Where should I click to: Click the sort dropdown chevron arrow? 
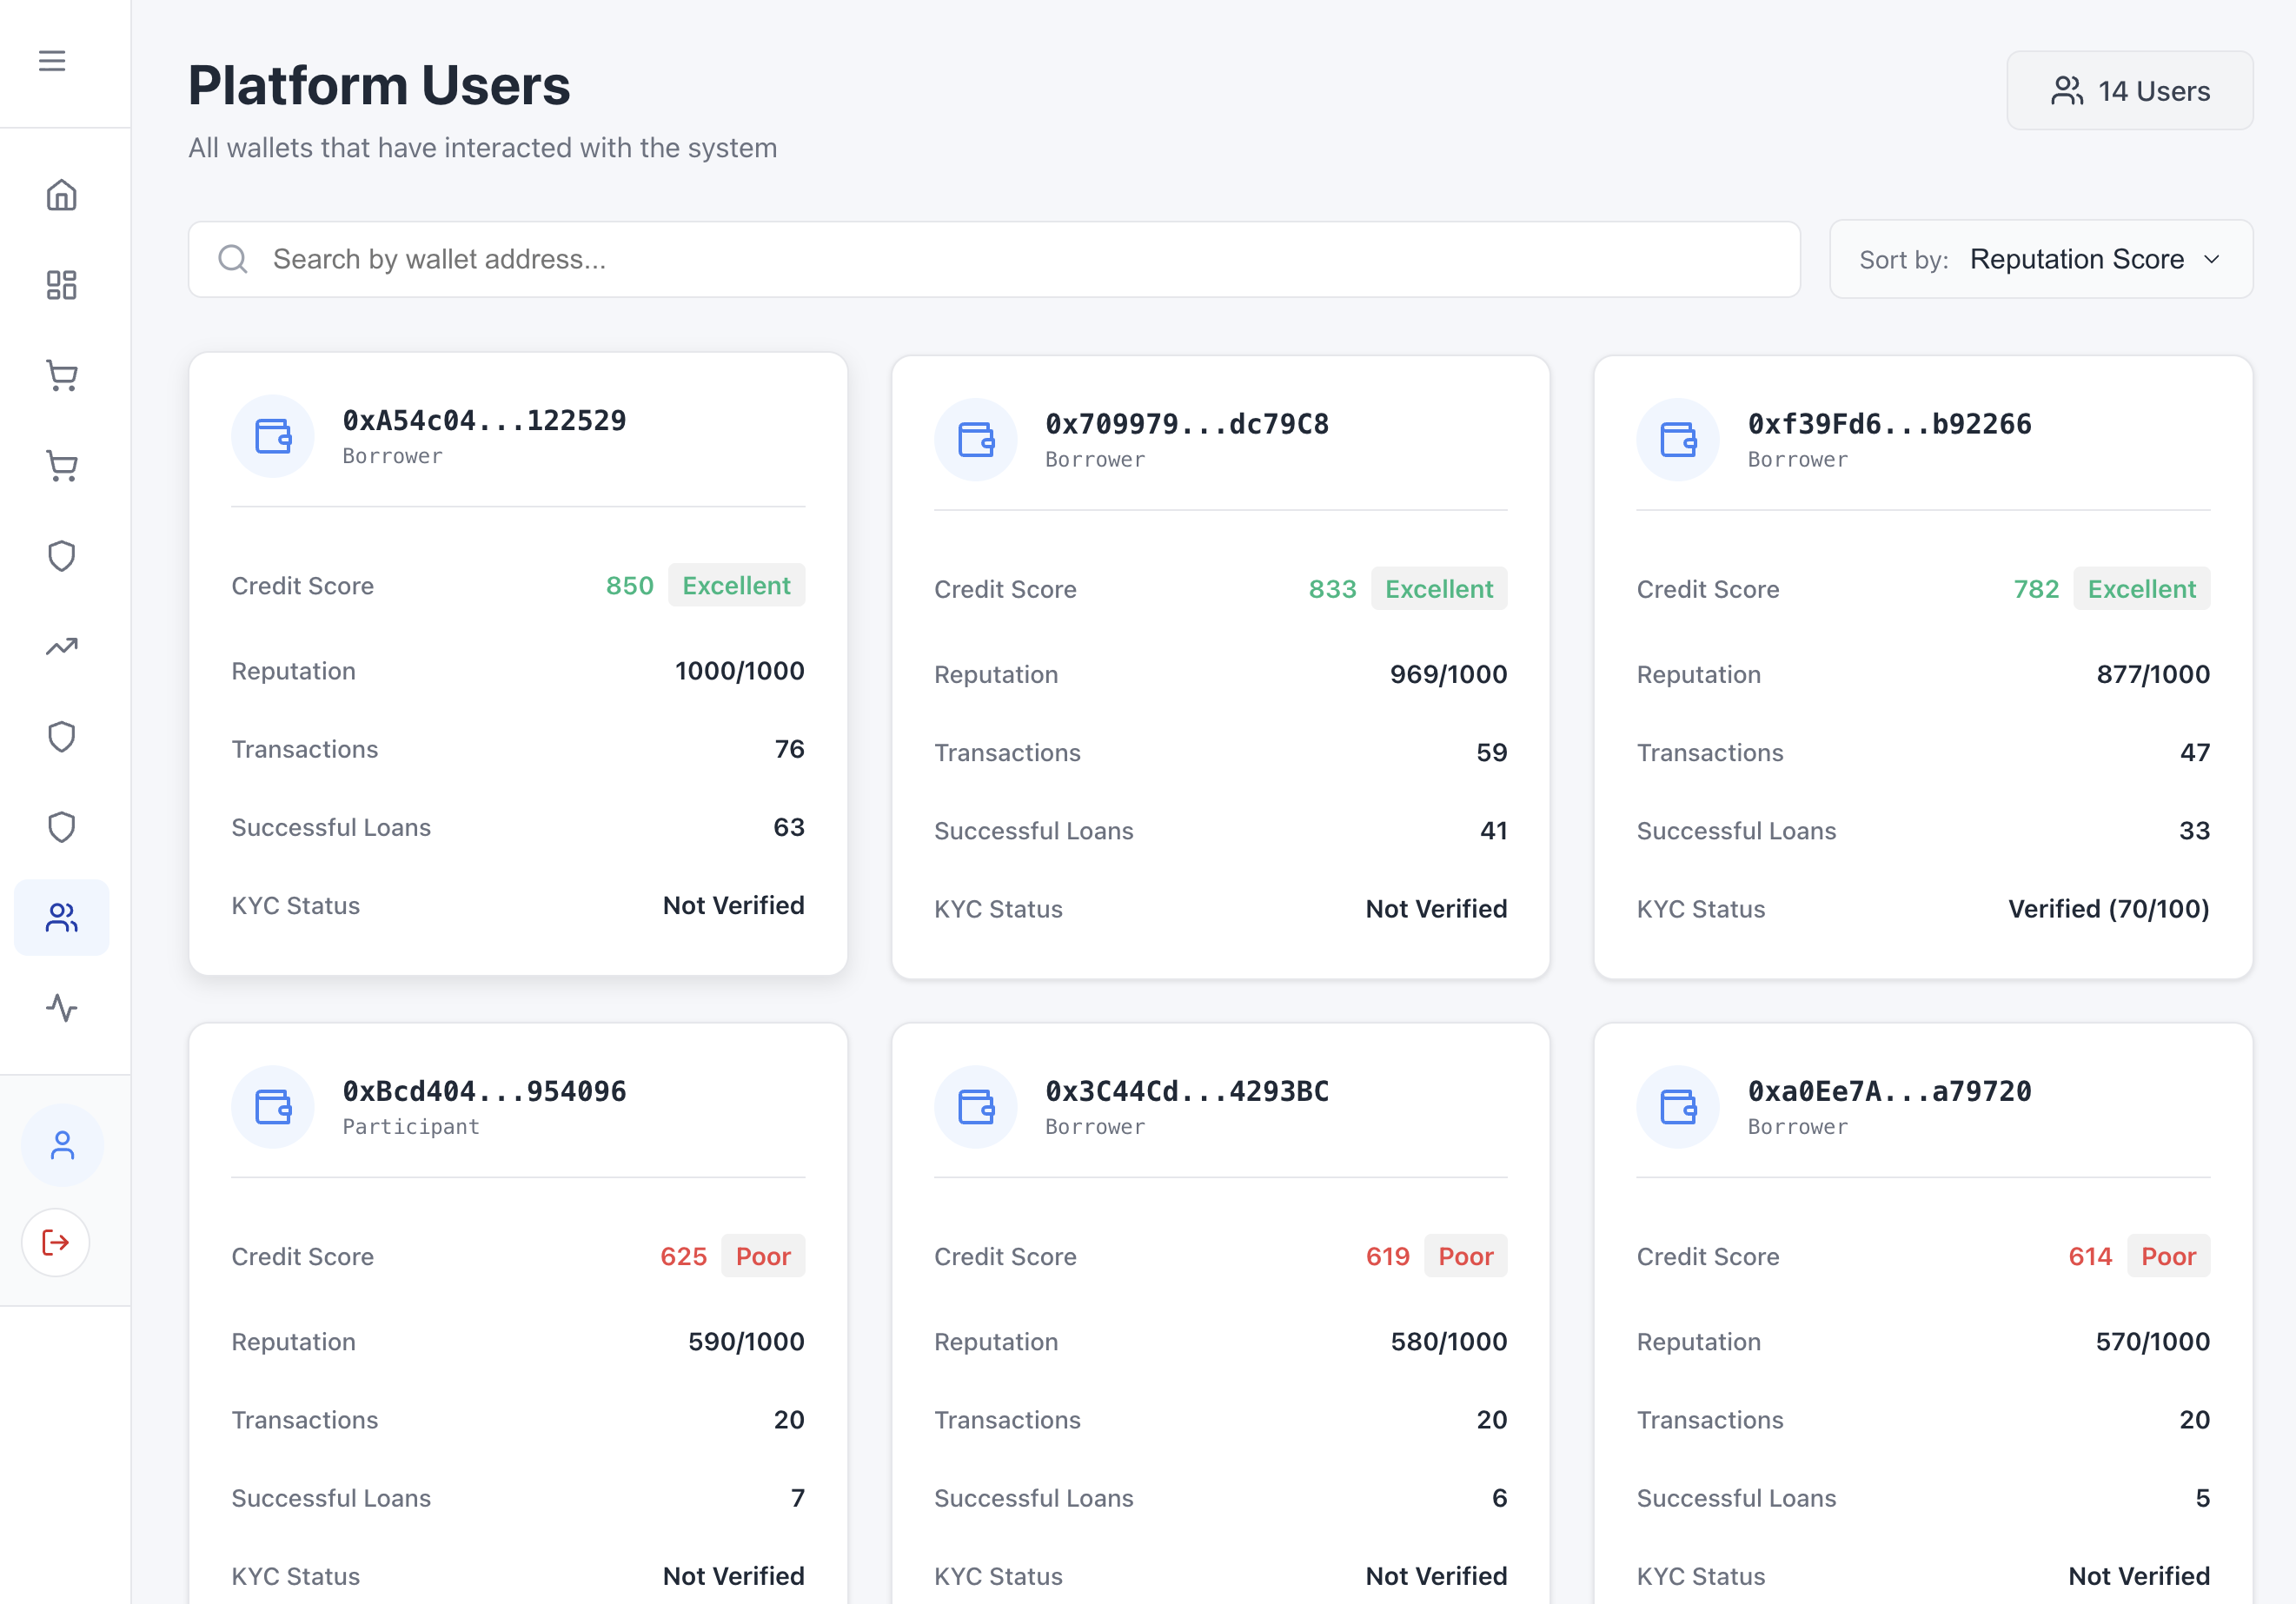(x=2212, y=260)
